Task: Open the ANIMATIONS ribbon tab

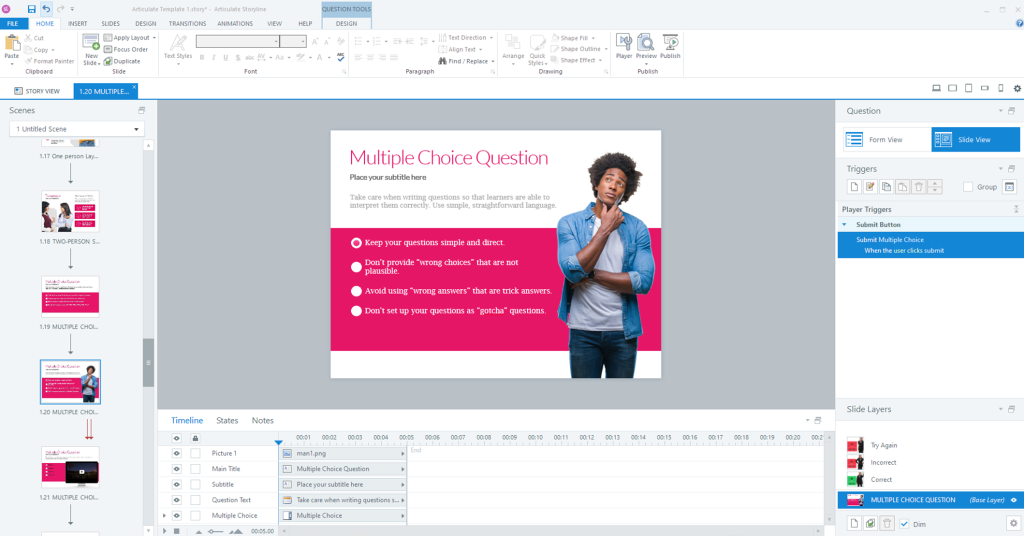Action: coord(235,22)
